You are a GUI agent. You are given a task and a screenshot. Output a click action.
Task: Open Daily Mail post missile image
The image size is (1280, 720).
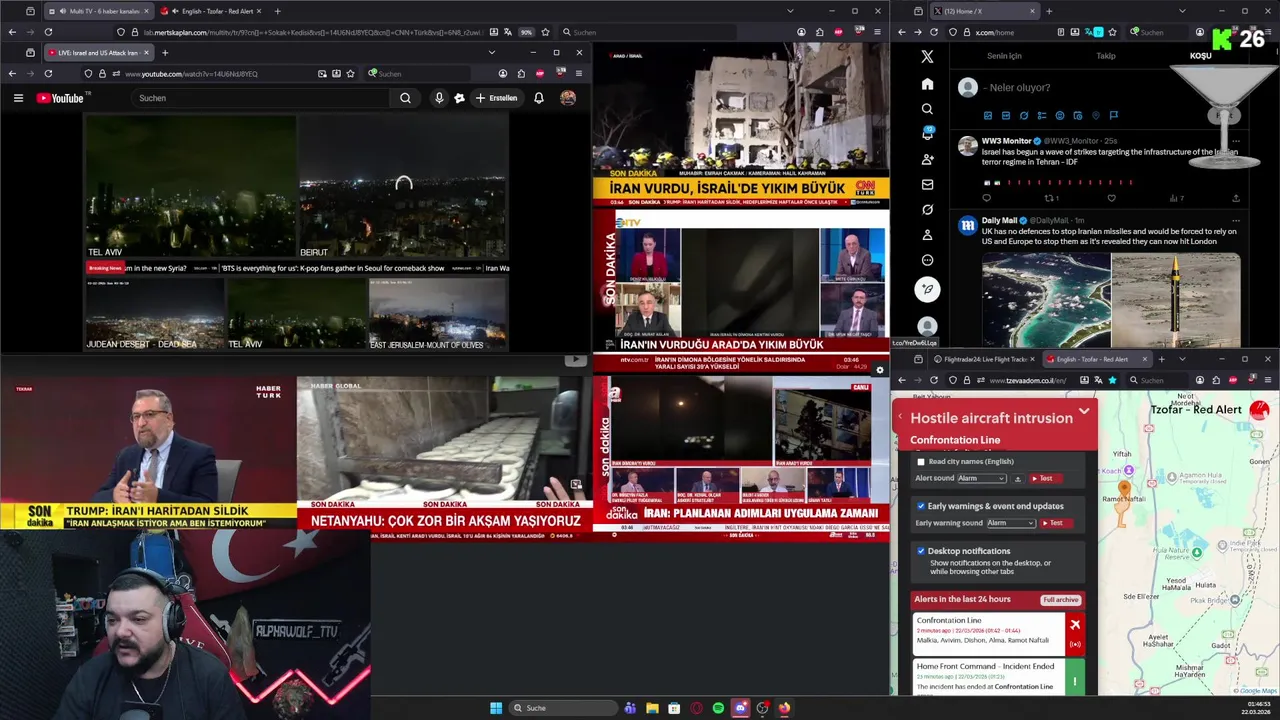coord(1176,300)
